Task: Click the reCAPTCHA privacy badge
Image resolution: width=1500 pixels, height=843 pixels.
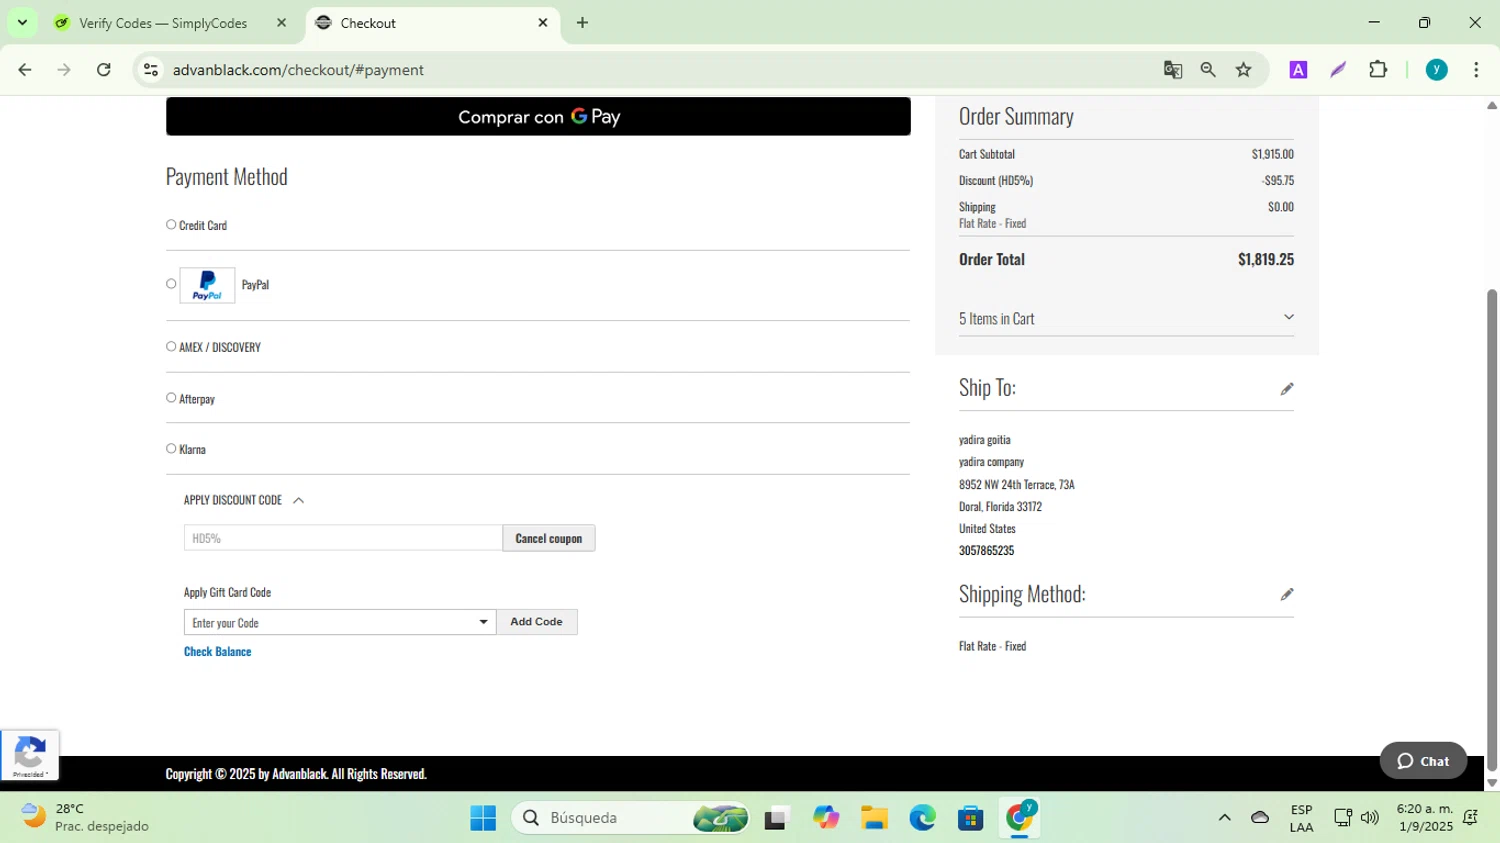Action: pos(30,755)
